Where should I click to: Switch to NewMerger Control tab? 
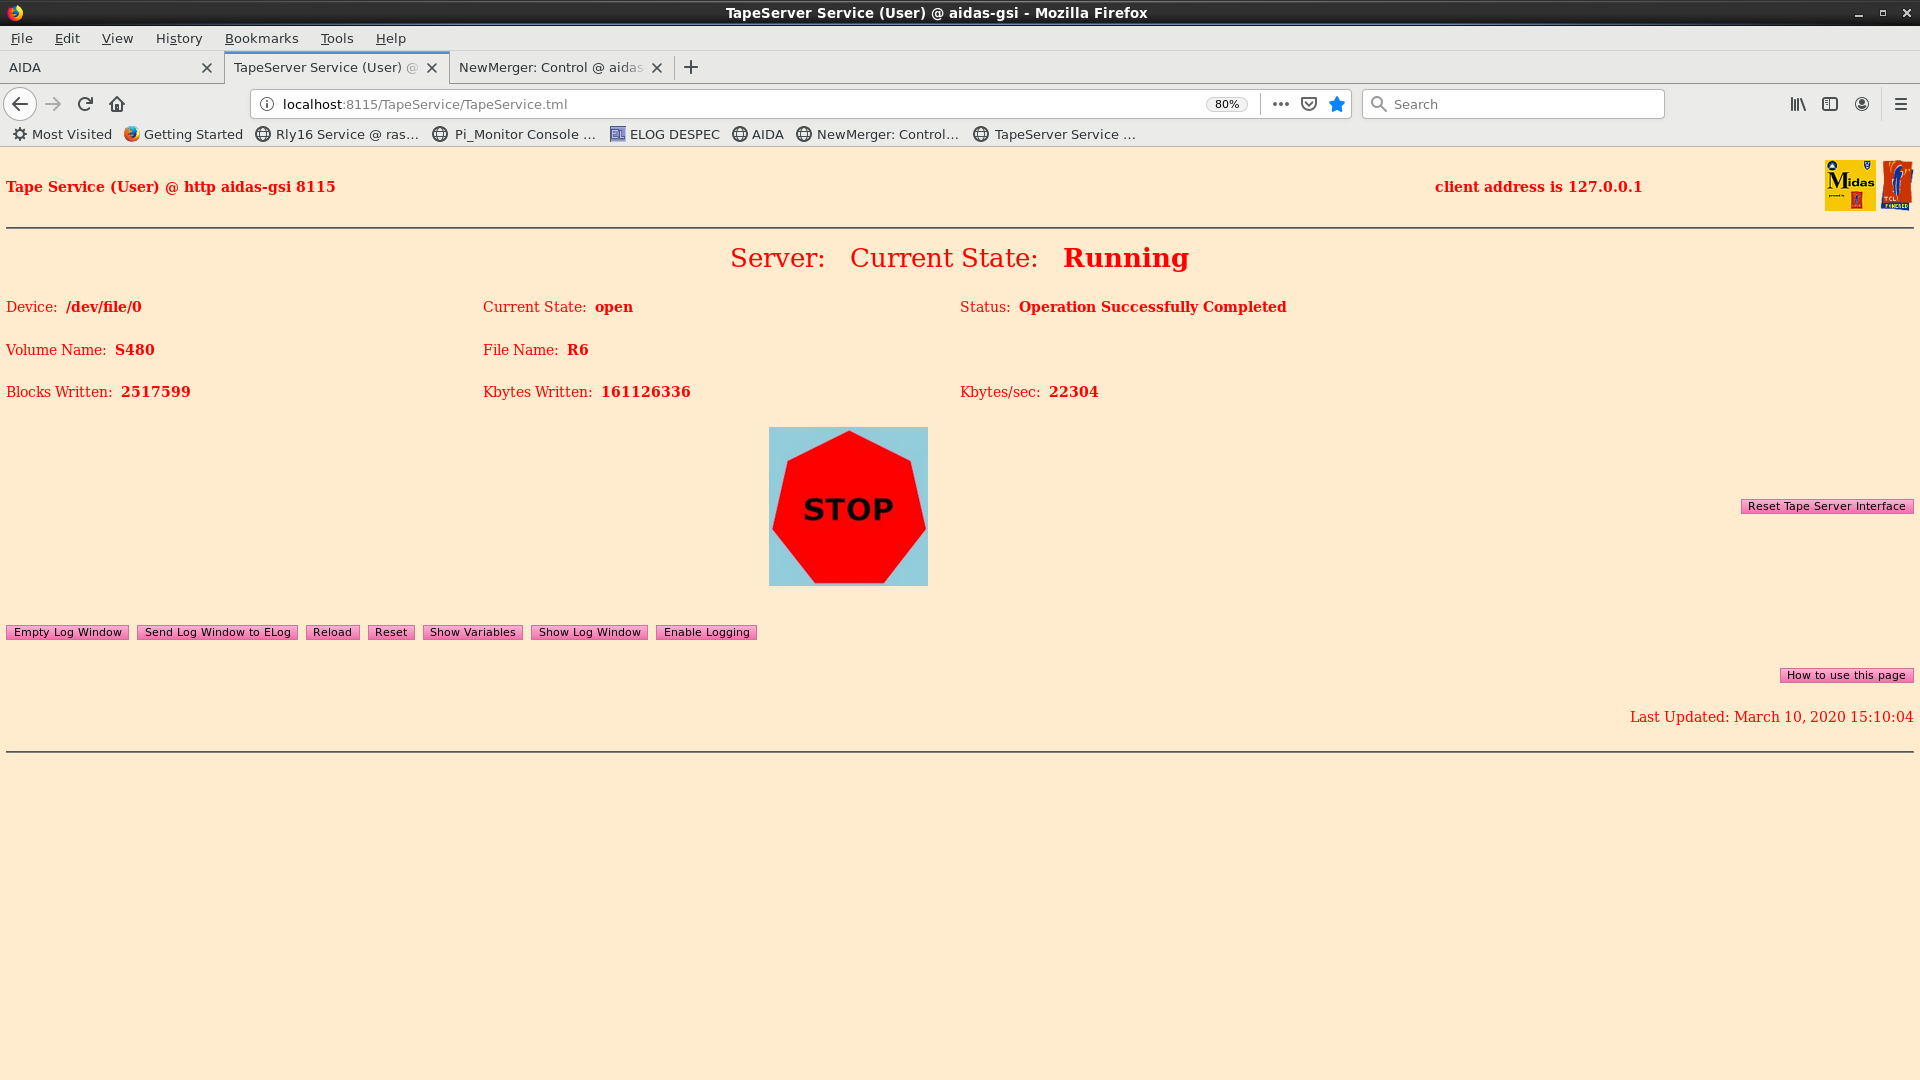click(550, 67)
